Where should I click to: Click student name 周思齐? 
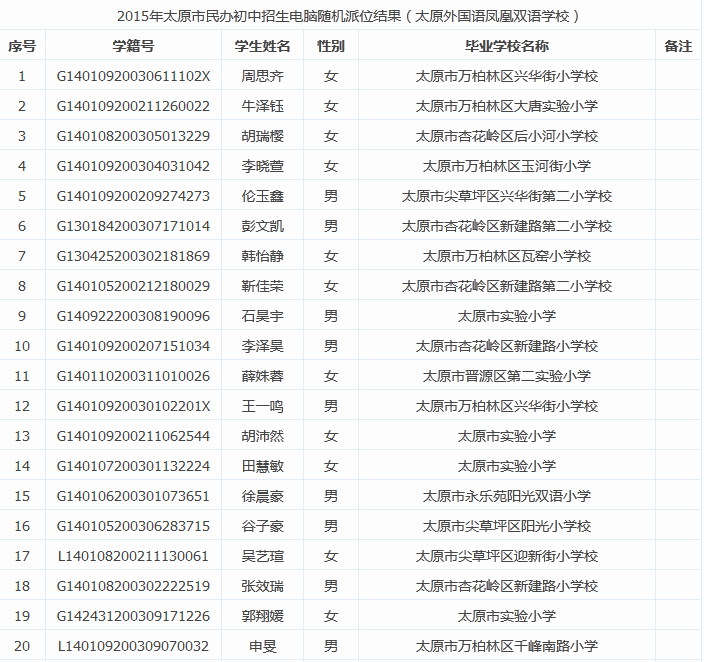262,76
